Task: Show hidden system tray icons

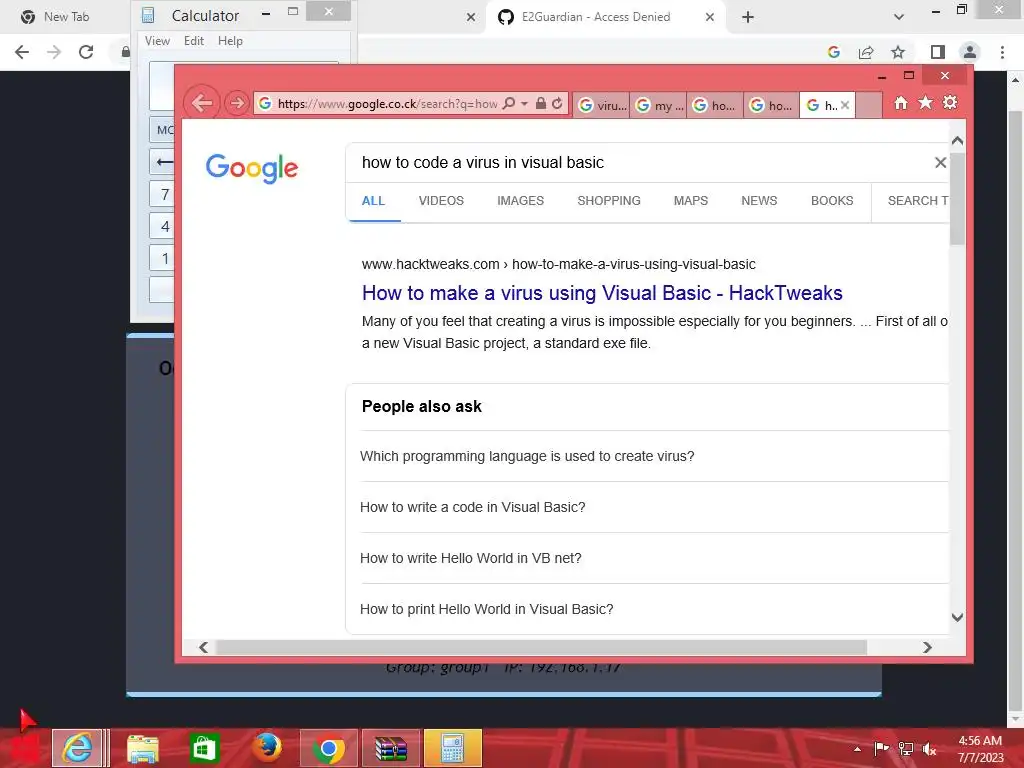Action: (x=857, y=749)
